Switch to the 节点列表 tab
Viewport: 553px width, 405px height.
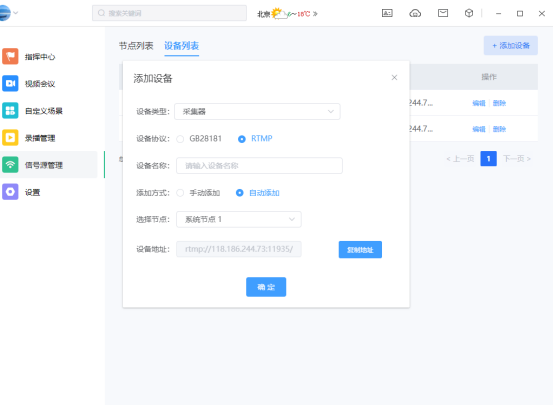coord(136,46)
